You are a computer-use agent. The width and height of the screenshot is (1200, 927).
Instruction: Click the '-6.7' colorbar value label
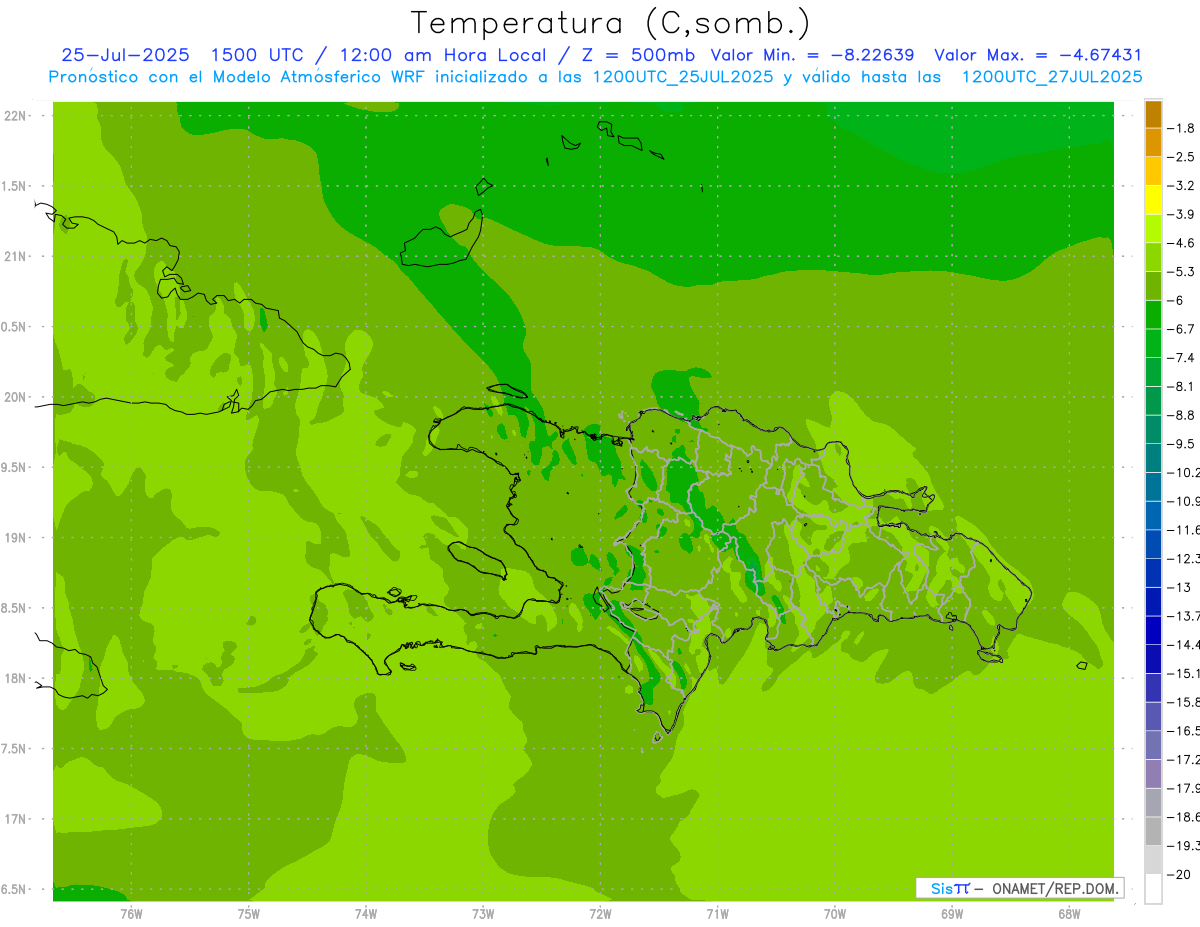(1181, 329)
